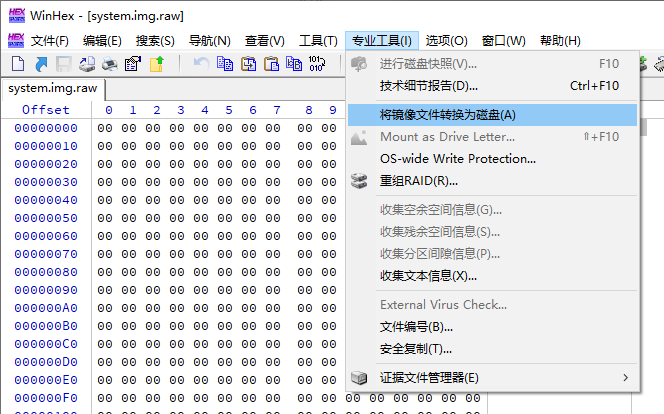This screenshot has height=414, width=664.
Task: Click the Write clipboard toolbar icon
Action: (x=294, y=64)
